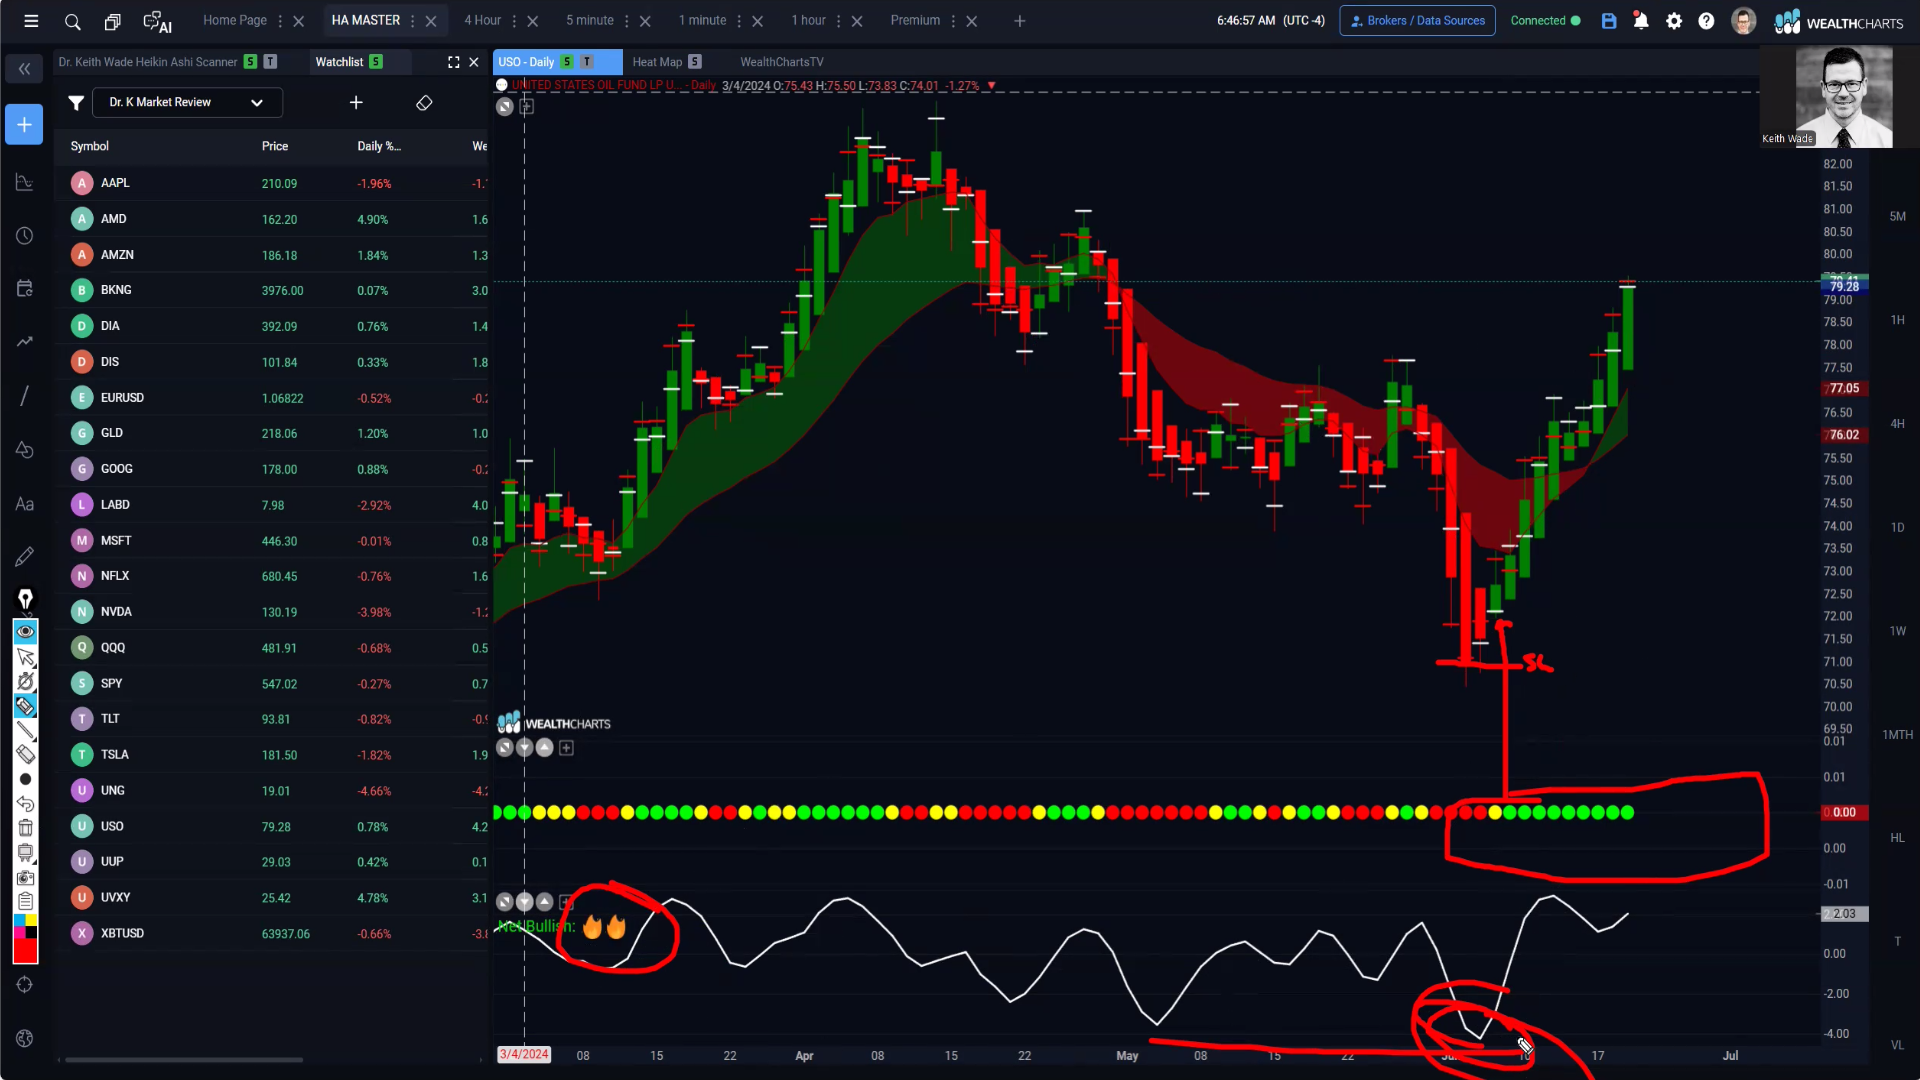This screenshot has width=1920, height=1080.
Task: Pick the red color swatch in palette
Action: [x=25, y=951]
